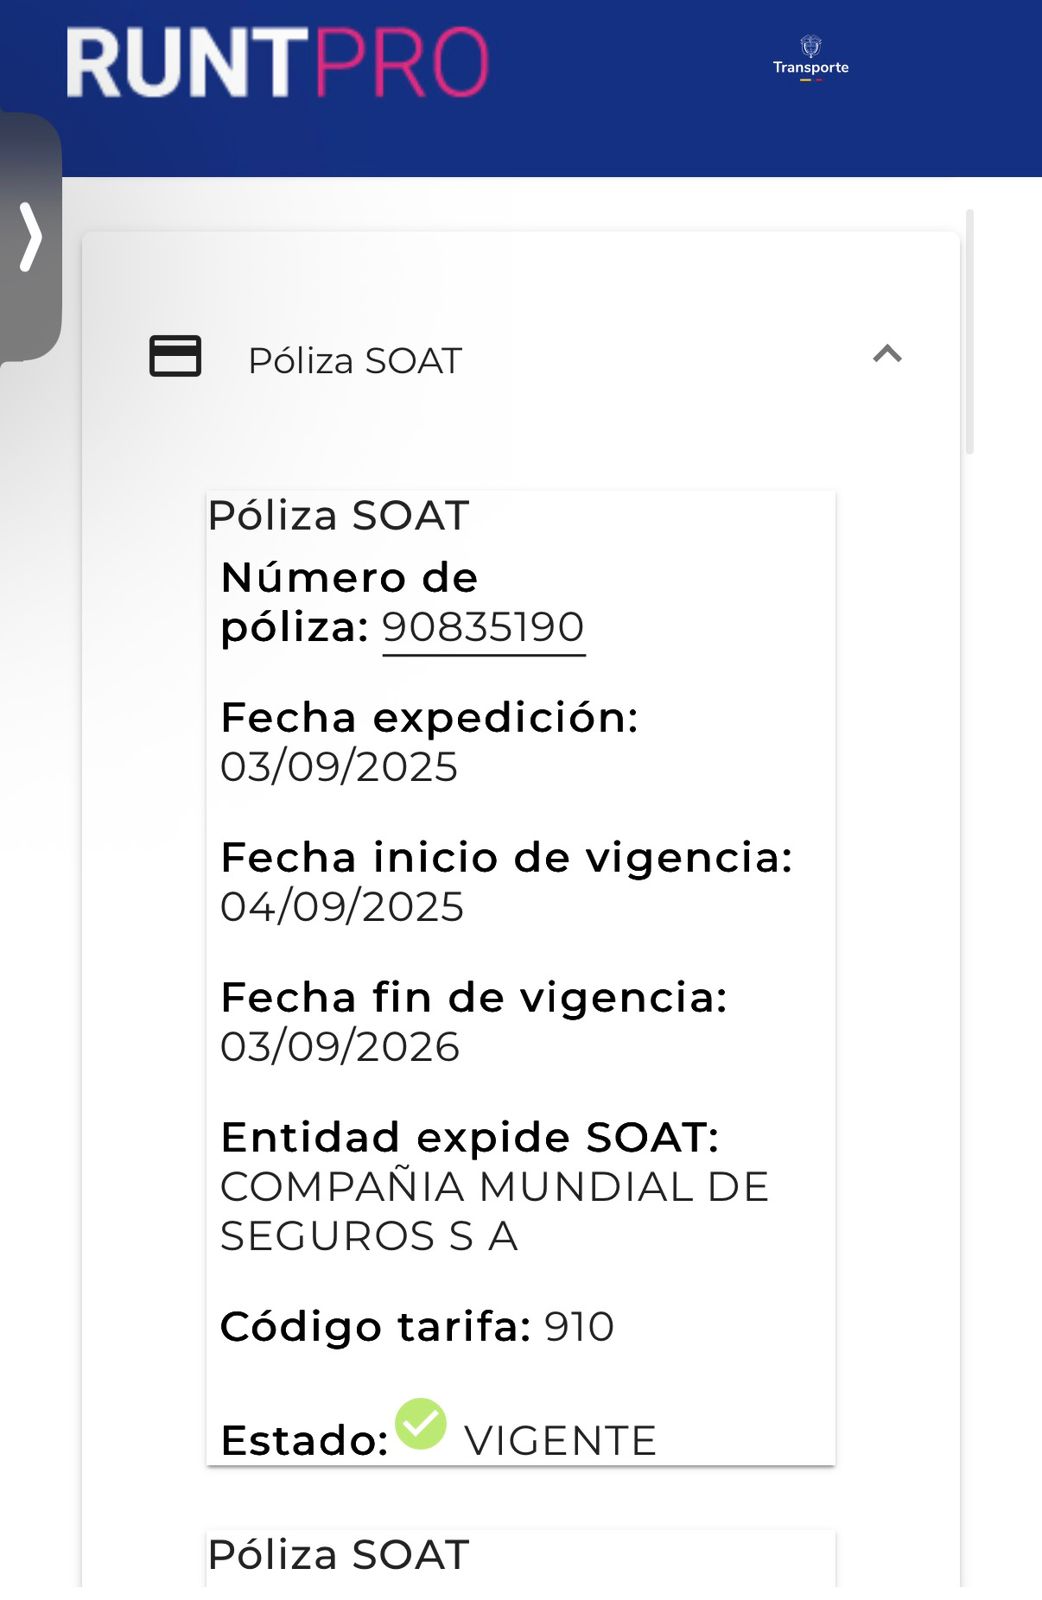Open the side drawer arrow handle
Image resolution: width=1042 pixels, height=1600 pixels.
click(x=31, y=237)
